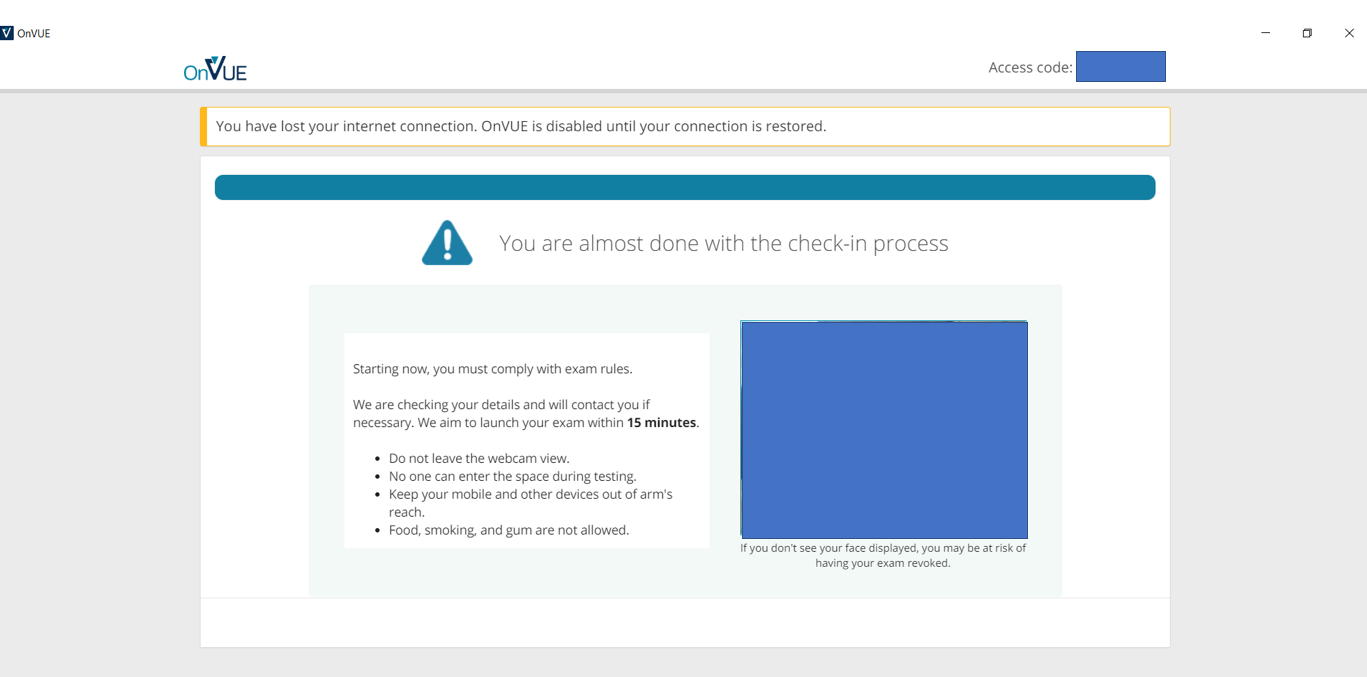Click the "Keep your mobile and other devices" rule
The image size is (1367, 677).
click(x=530, y=494)
